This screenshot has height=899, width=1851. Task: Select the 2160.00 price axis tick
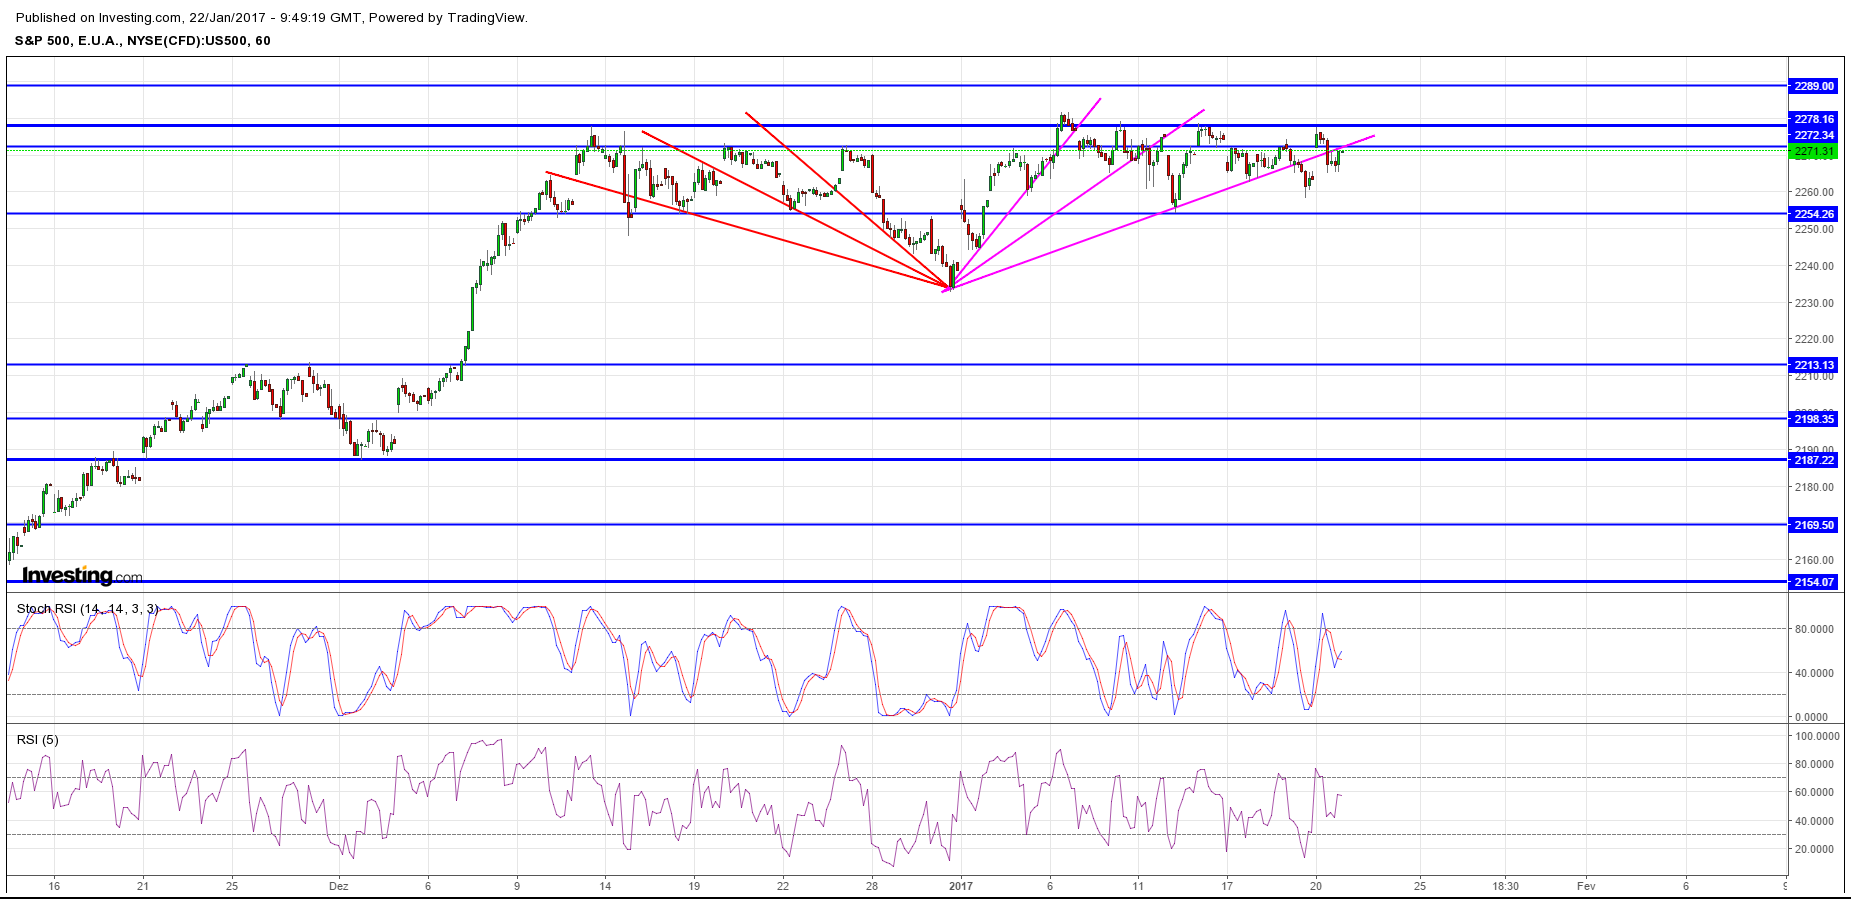[x=1814, y=560]
